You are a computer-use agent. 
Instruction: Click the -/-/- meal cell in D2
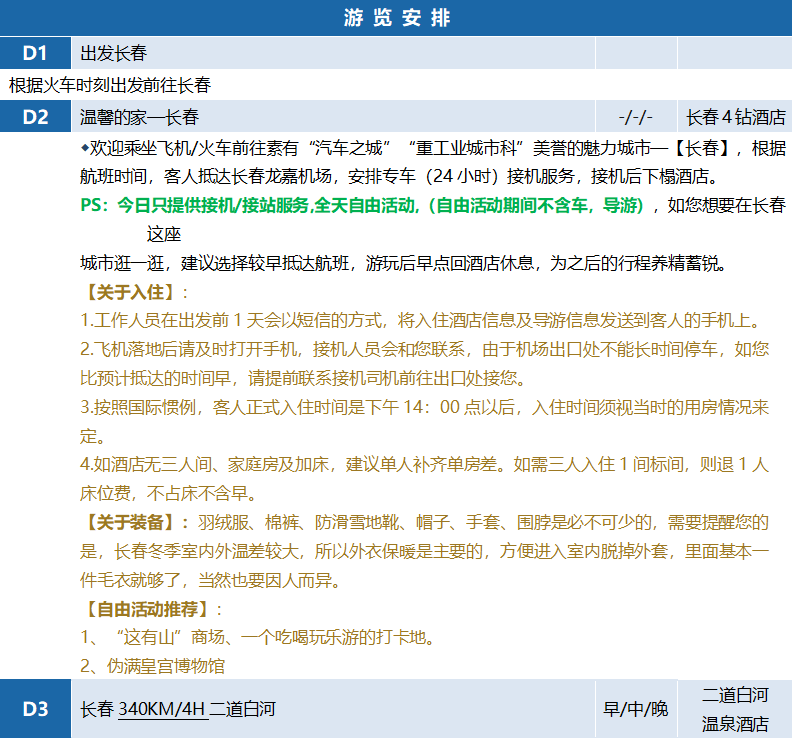pos(635,117)
